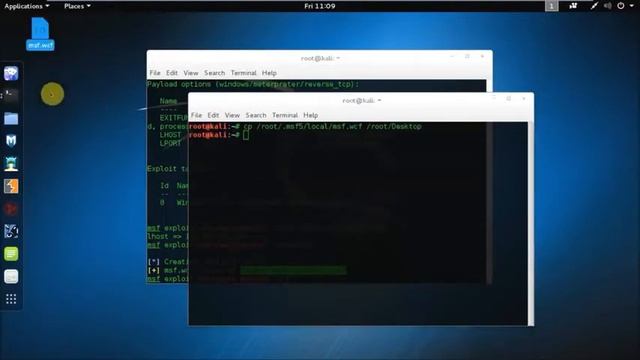
Task: Open the Fri 11:09 clock calendar
Action: pos(320,6)
